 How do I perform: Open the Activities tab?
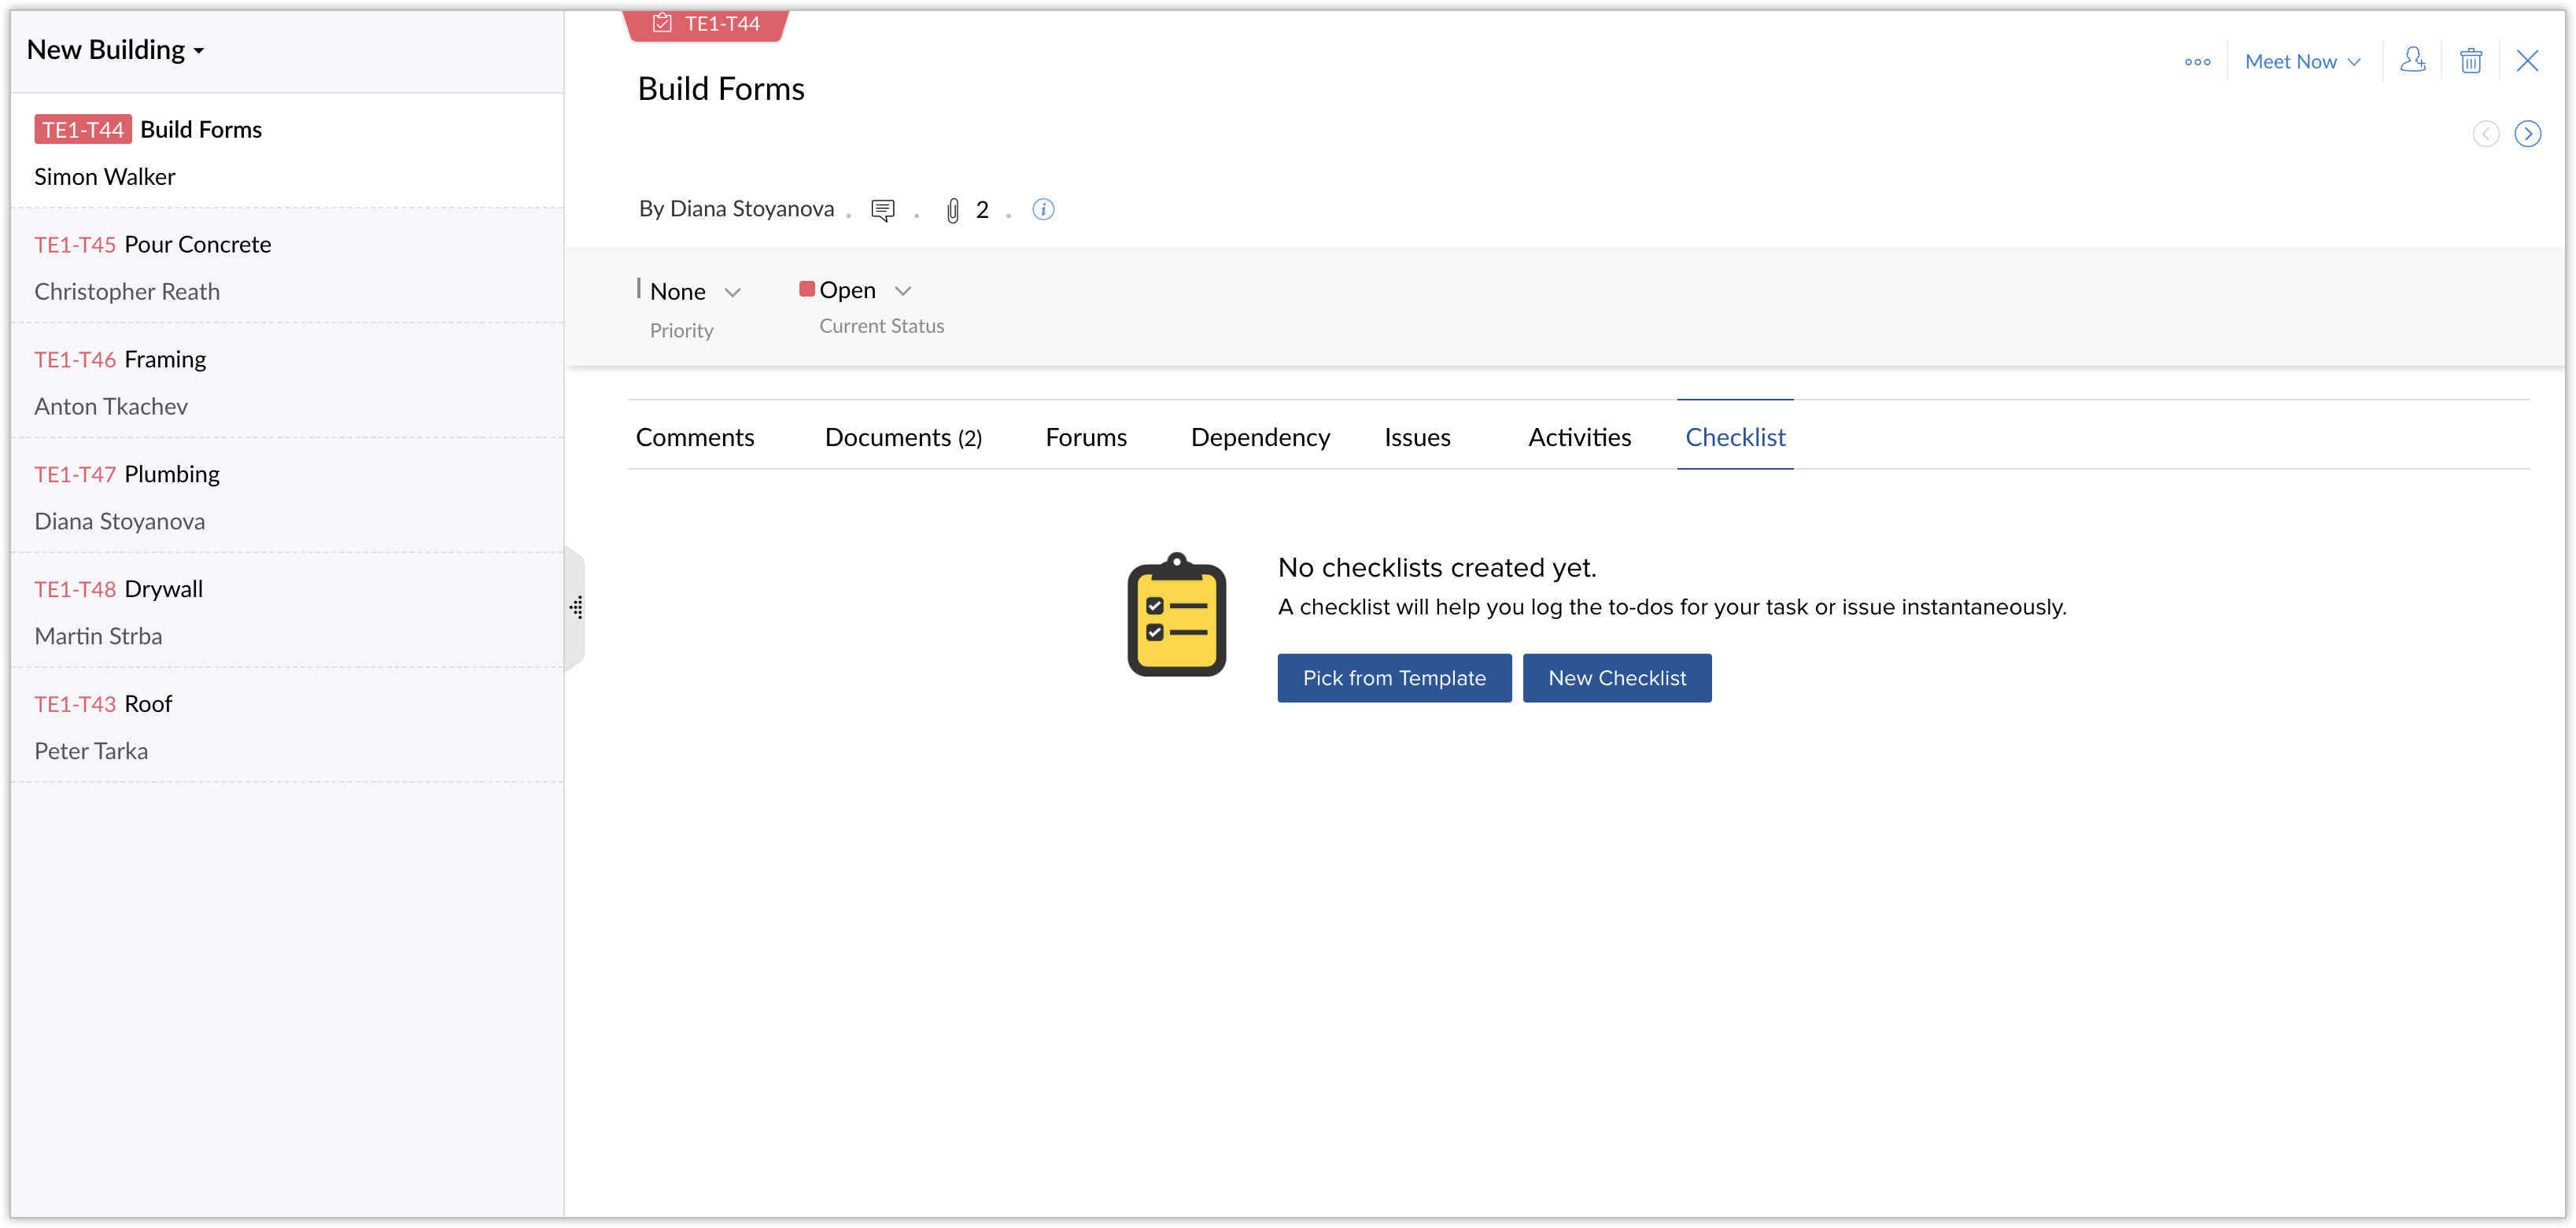(1578, 437)
